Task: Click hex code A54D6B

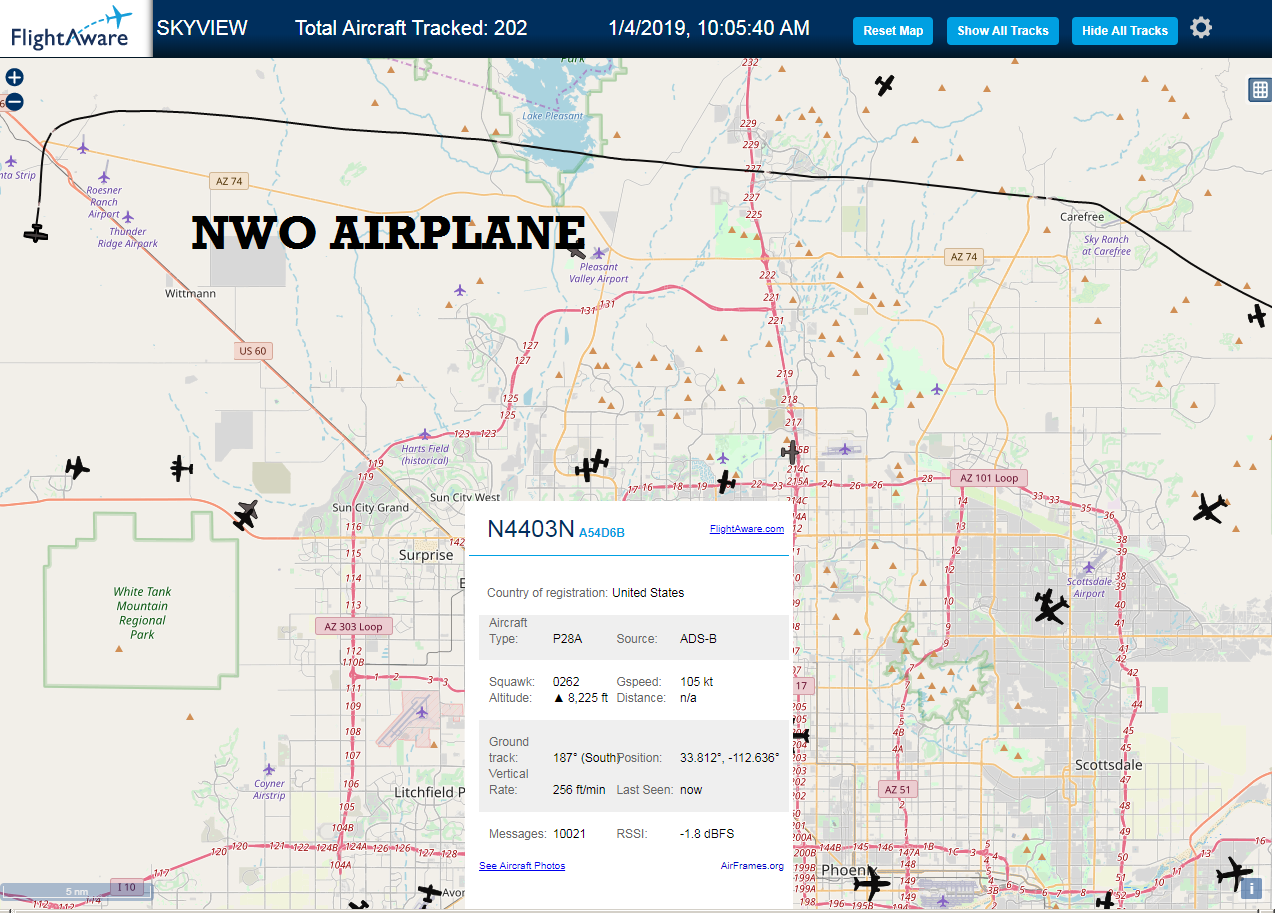Action: pos(601,533)
